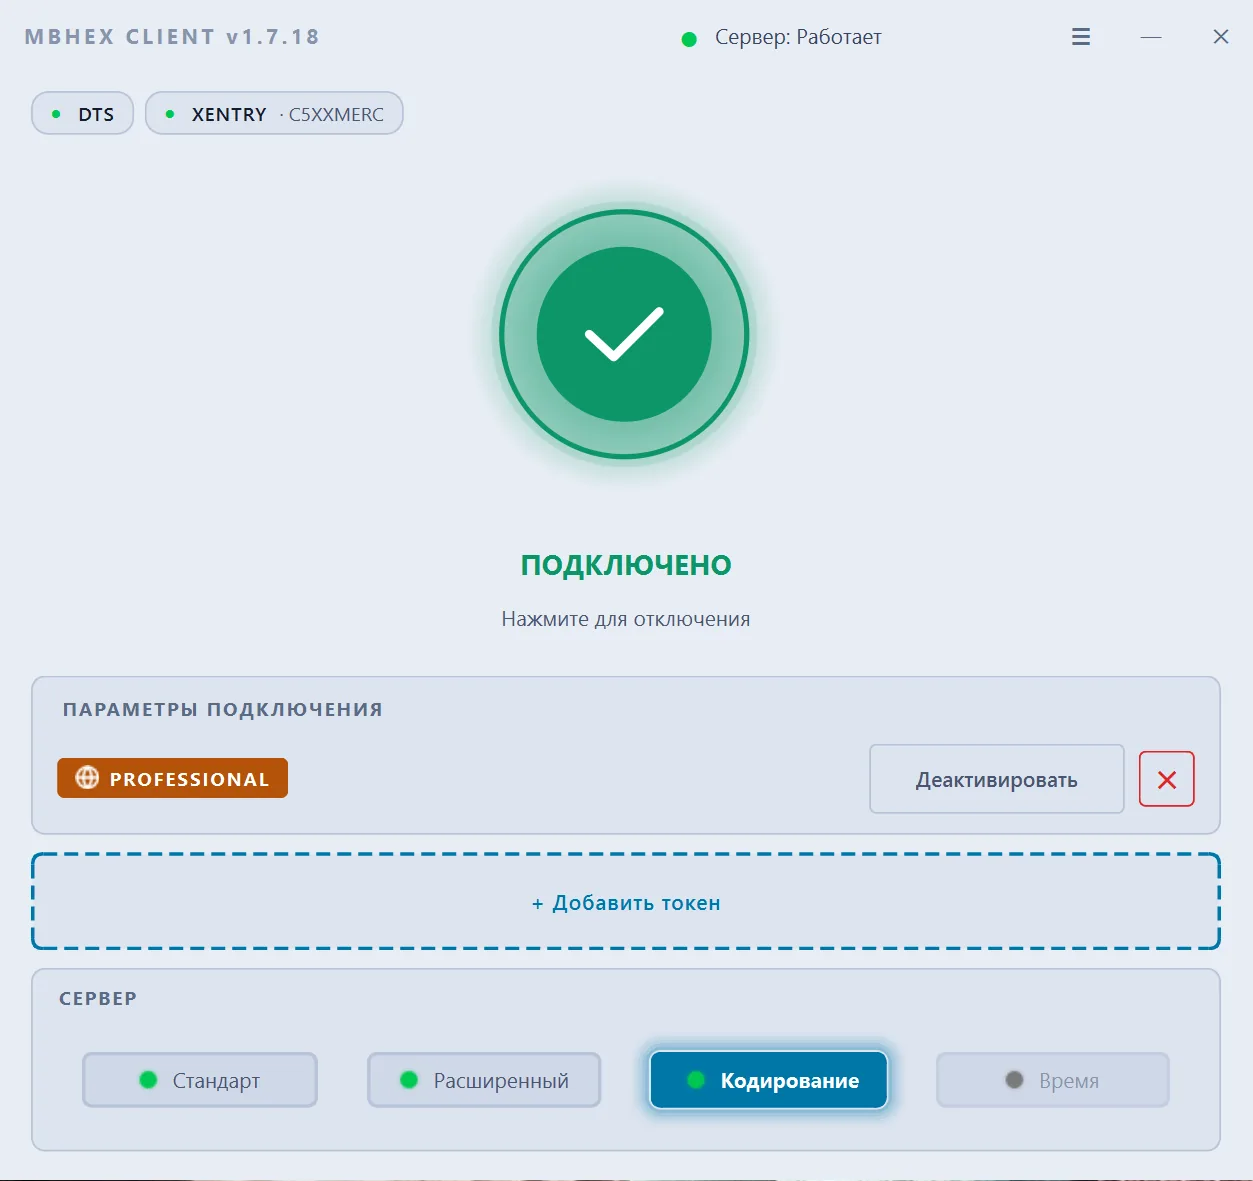Click the ПАРАМЕТРЫ ПОДКЛЮЧЕНИЯ heading
The image size is (1253, 1181).
coord(223,710)
